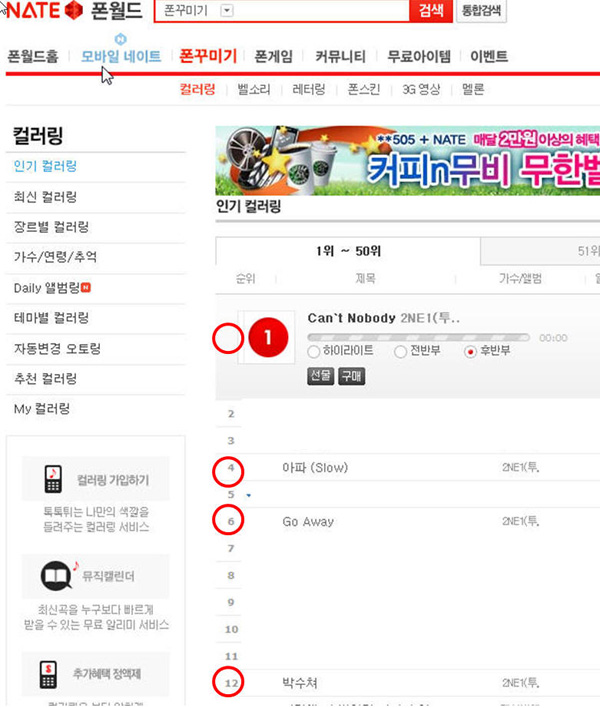
Task: Select the 레터링 sub-menu tab
Action: [x=309, y=89]
